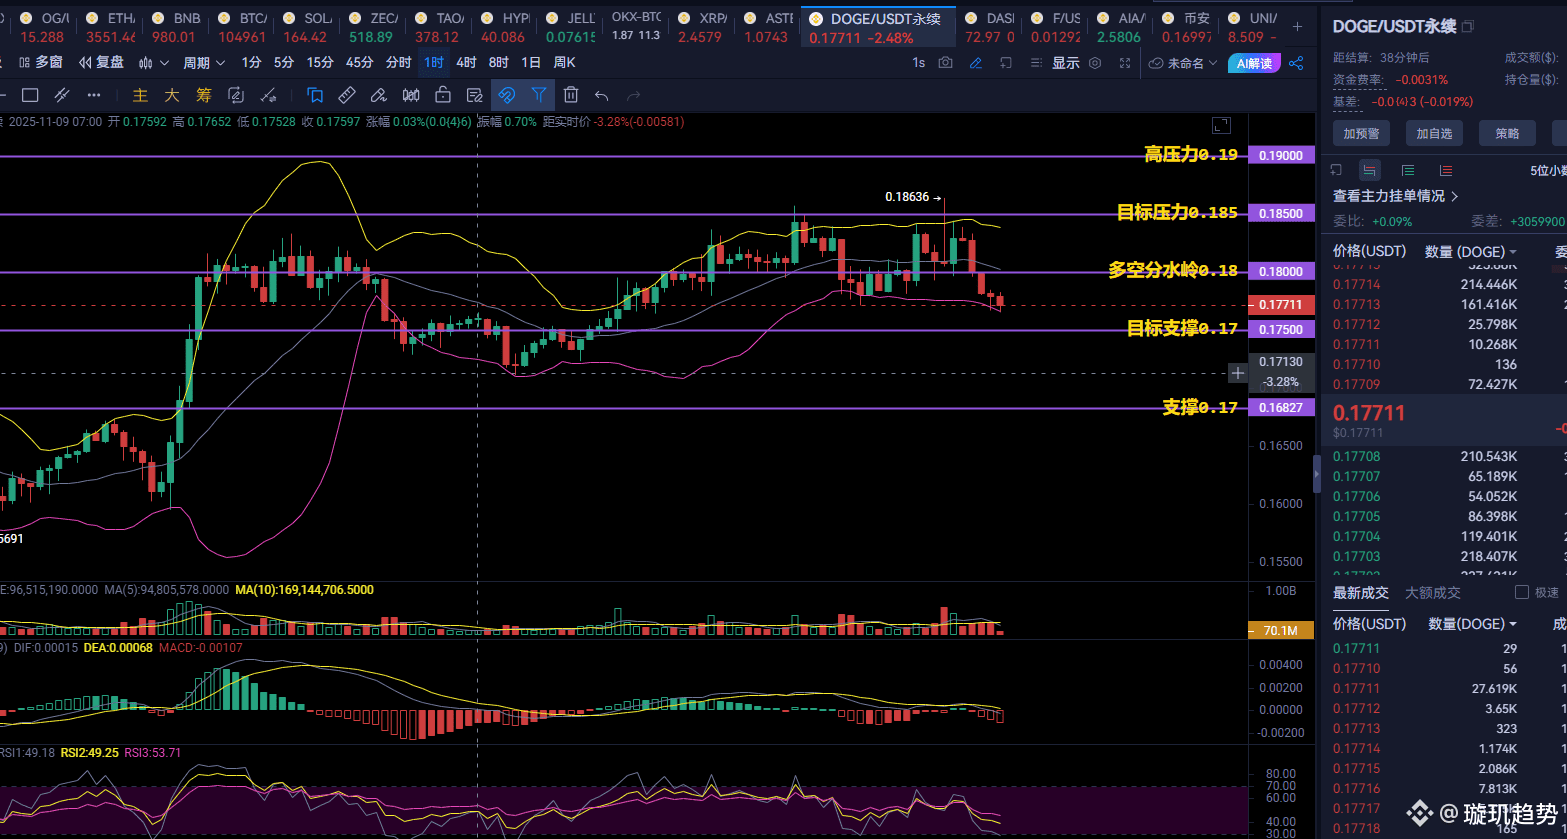The image size is (1567, 839).
Task: Switch to the 大额成交 tab
Action: (1432, 593)
